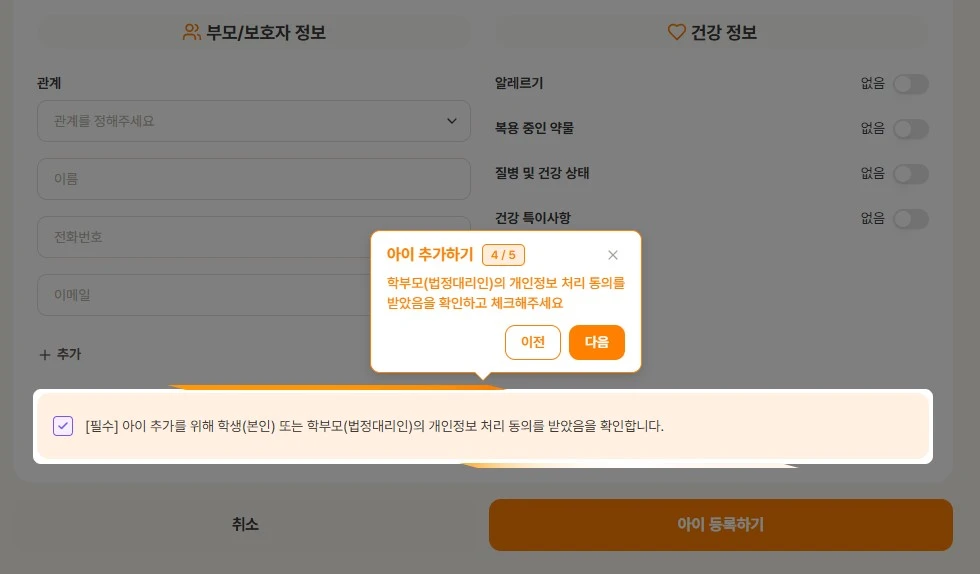Submit with 아이 등록하기 button
Screen dimensions: 980x574
(721, 524)
